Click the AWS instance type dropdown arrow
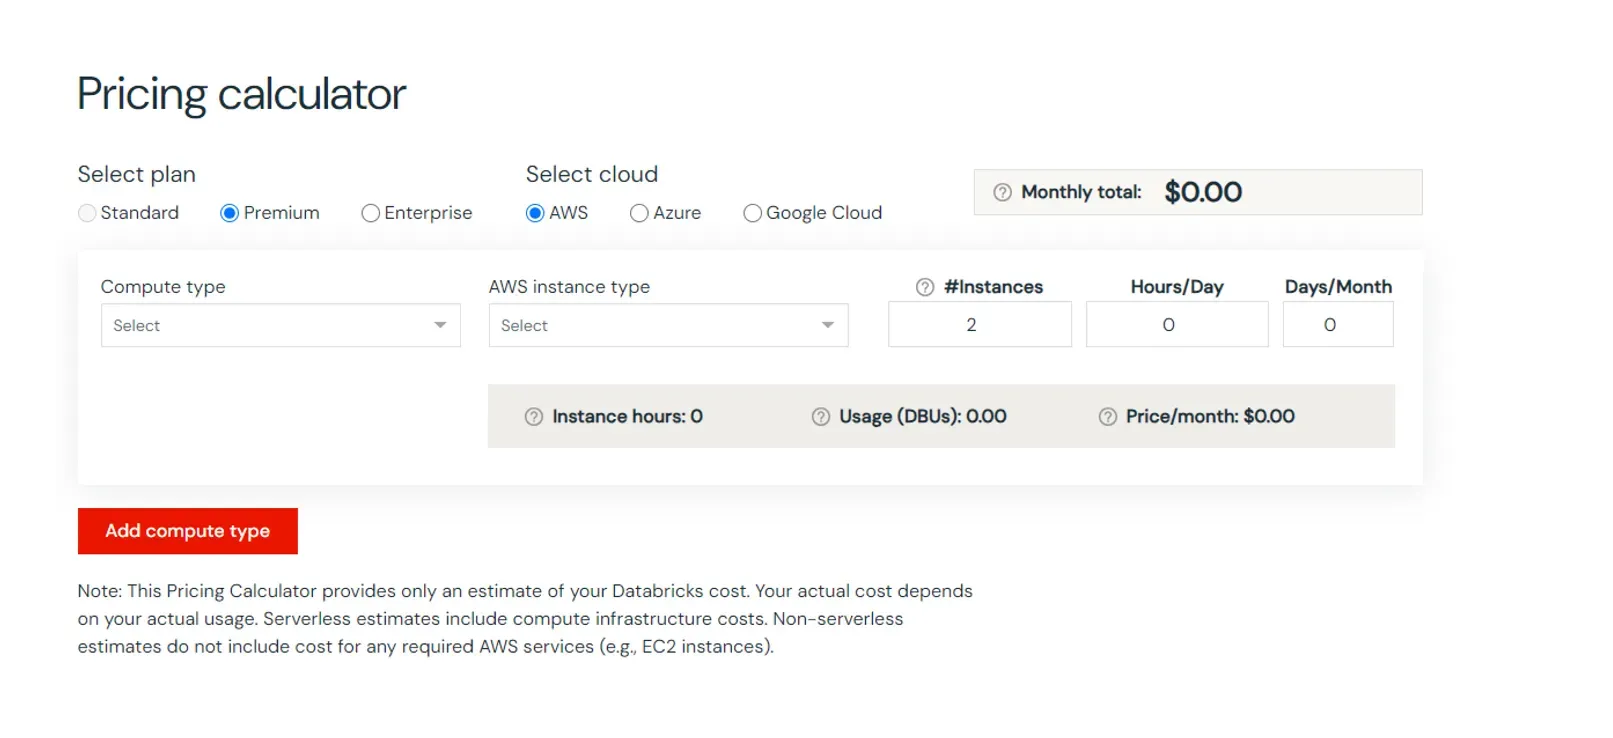1613x738 pixels. click(828, 326)
